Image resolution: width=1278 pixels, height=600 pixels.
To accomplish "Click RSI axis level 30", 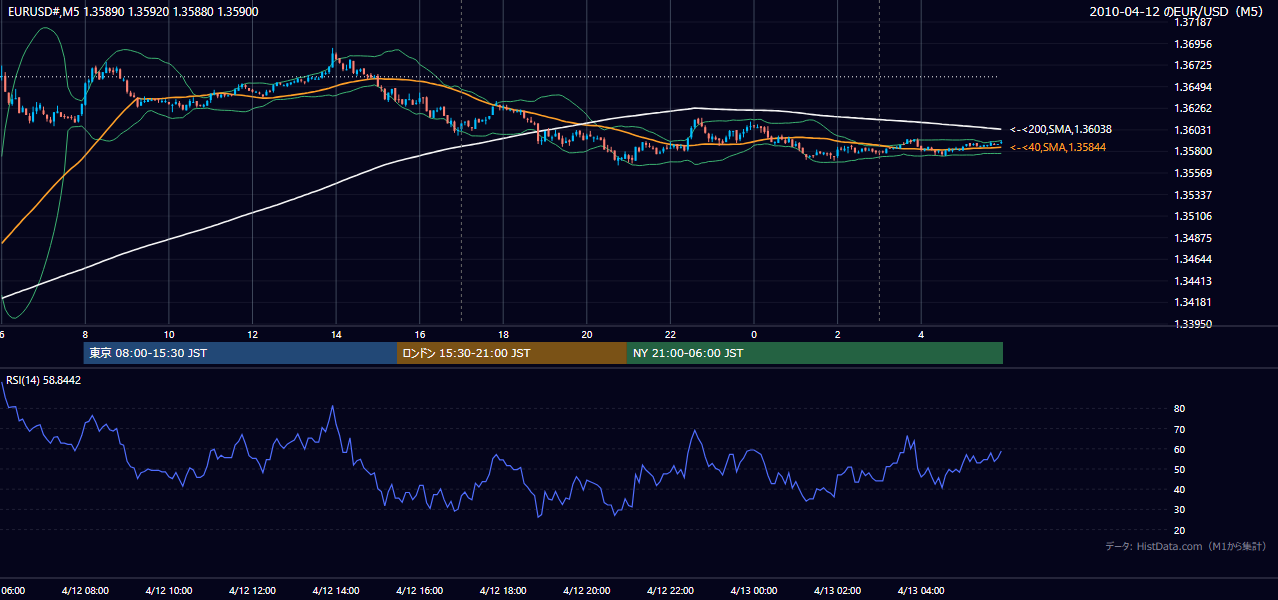I will click(x=1180, y=510).
